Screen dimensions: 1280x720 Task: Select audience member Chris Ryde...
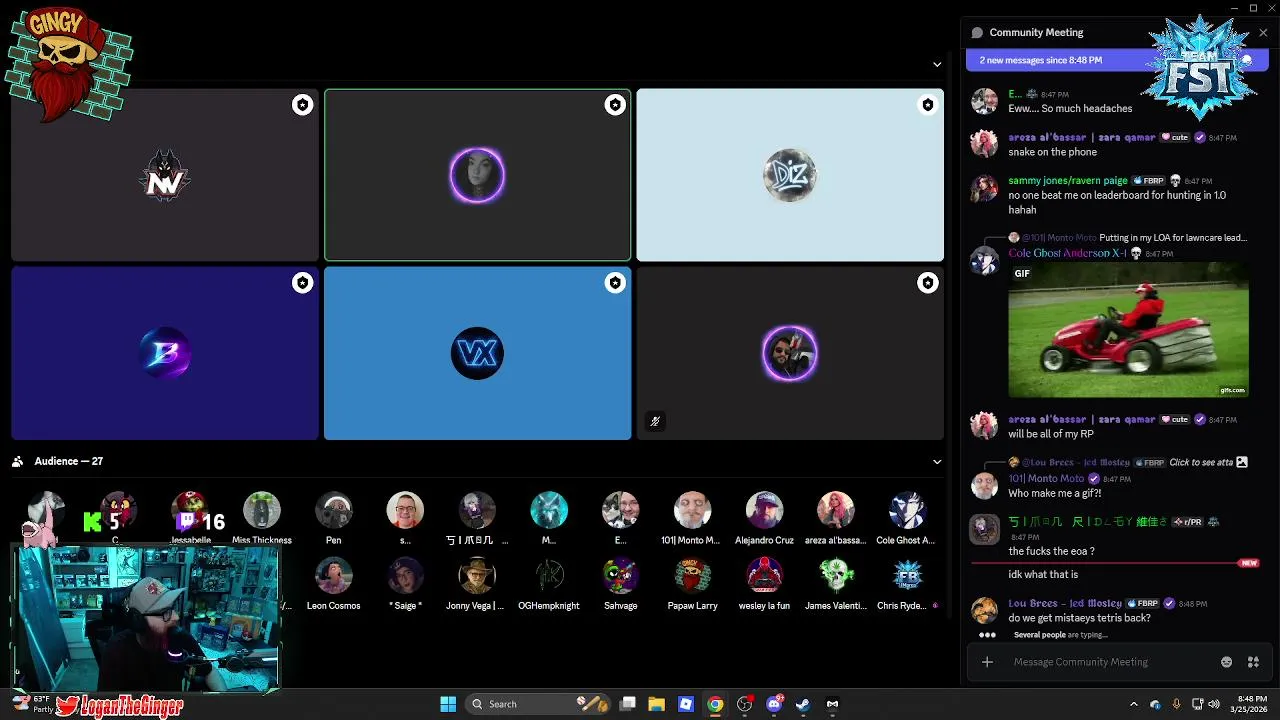pyautogui.click(x=908, y=583)
